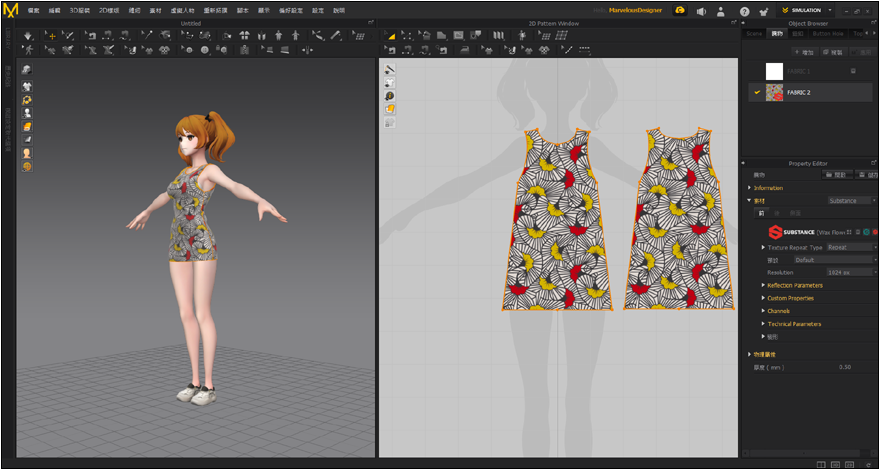Screen dimensions: 880x470
Task: Click the speaker announcements icon
Action: 701,11
